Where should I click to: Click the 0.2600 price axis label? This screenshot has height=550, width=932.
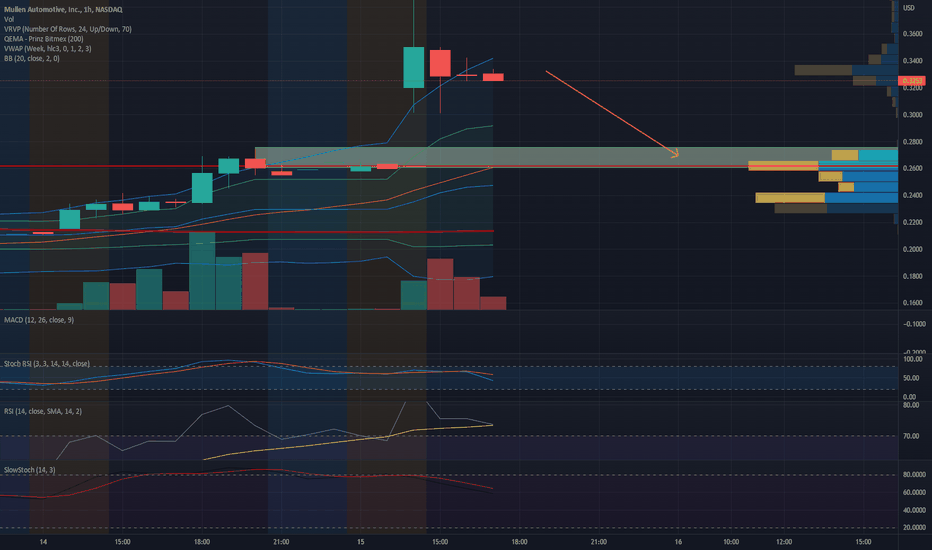(x=913, y=168)
